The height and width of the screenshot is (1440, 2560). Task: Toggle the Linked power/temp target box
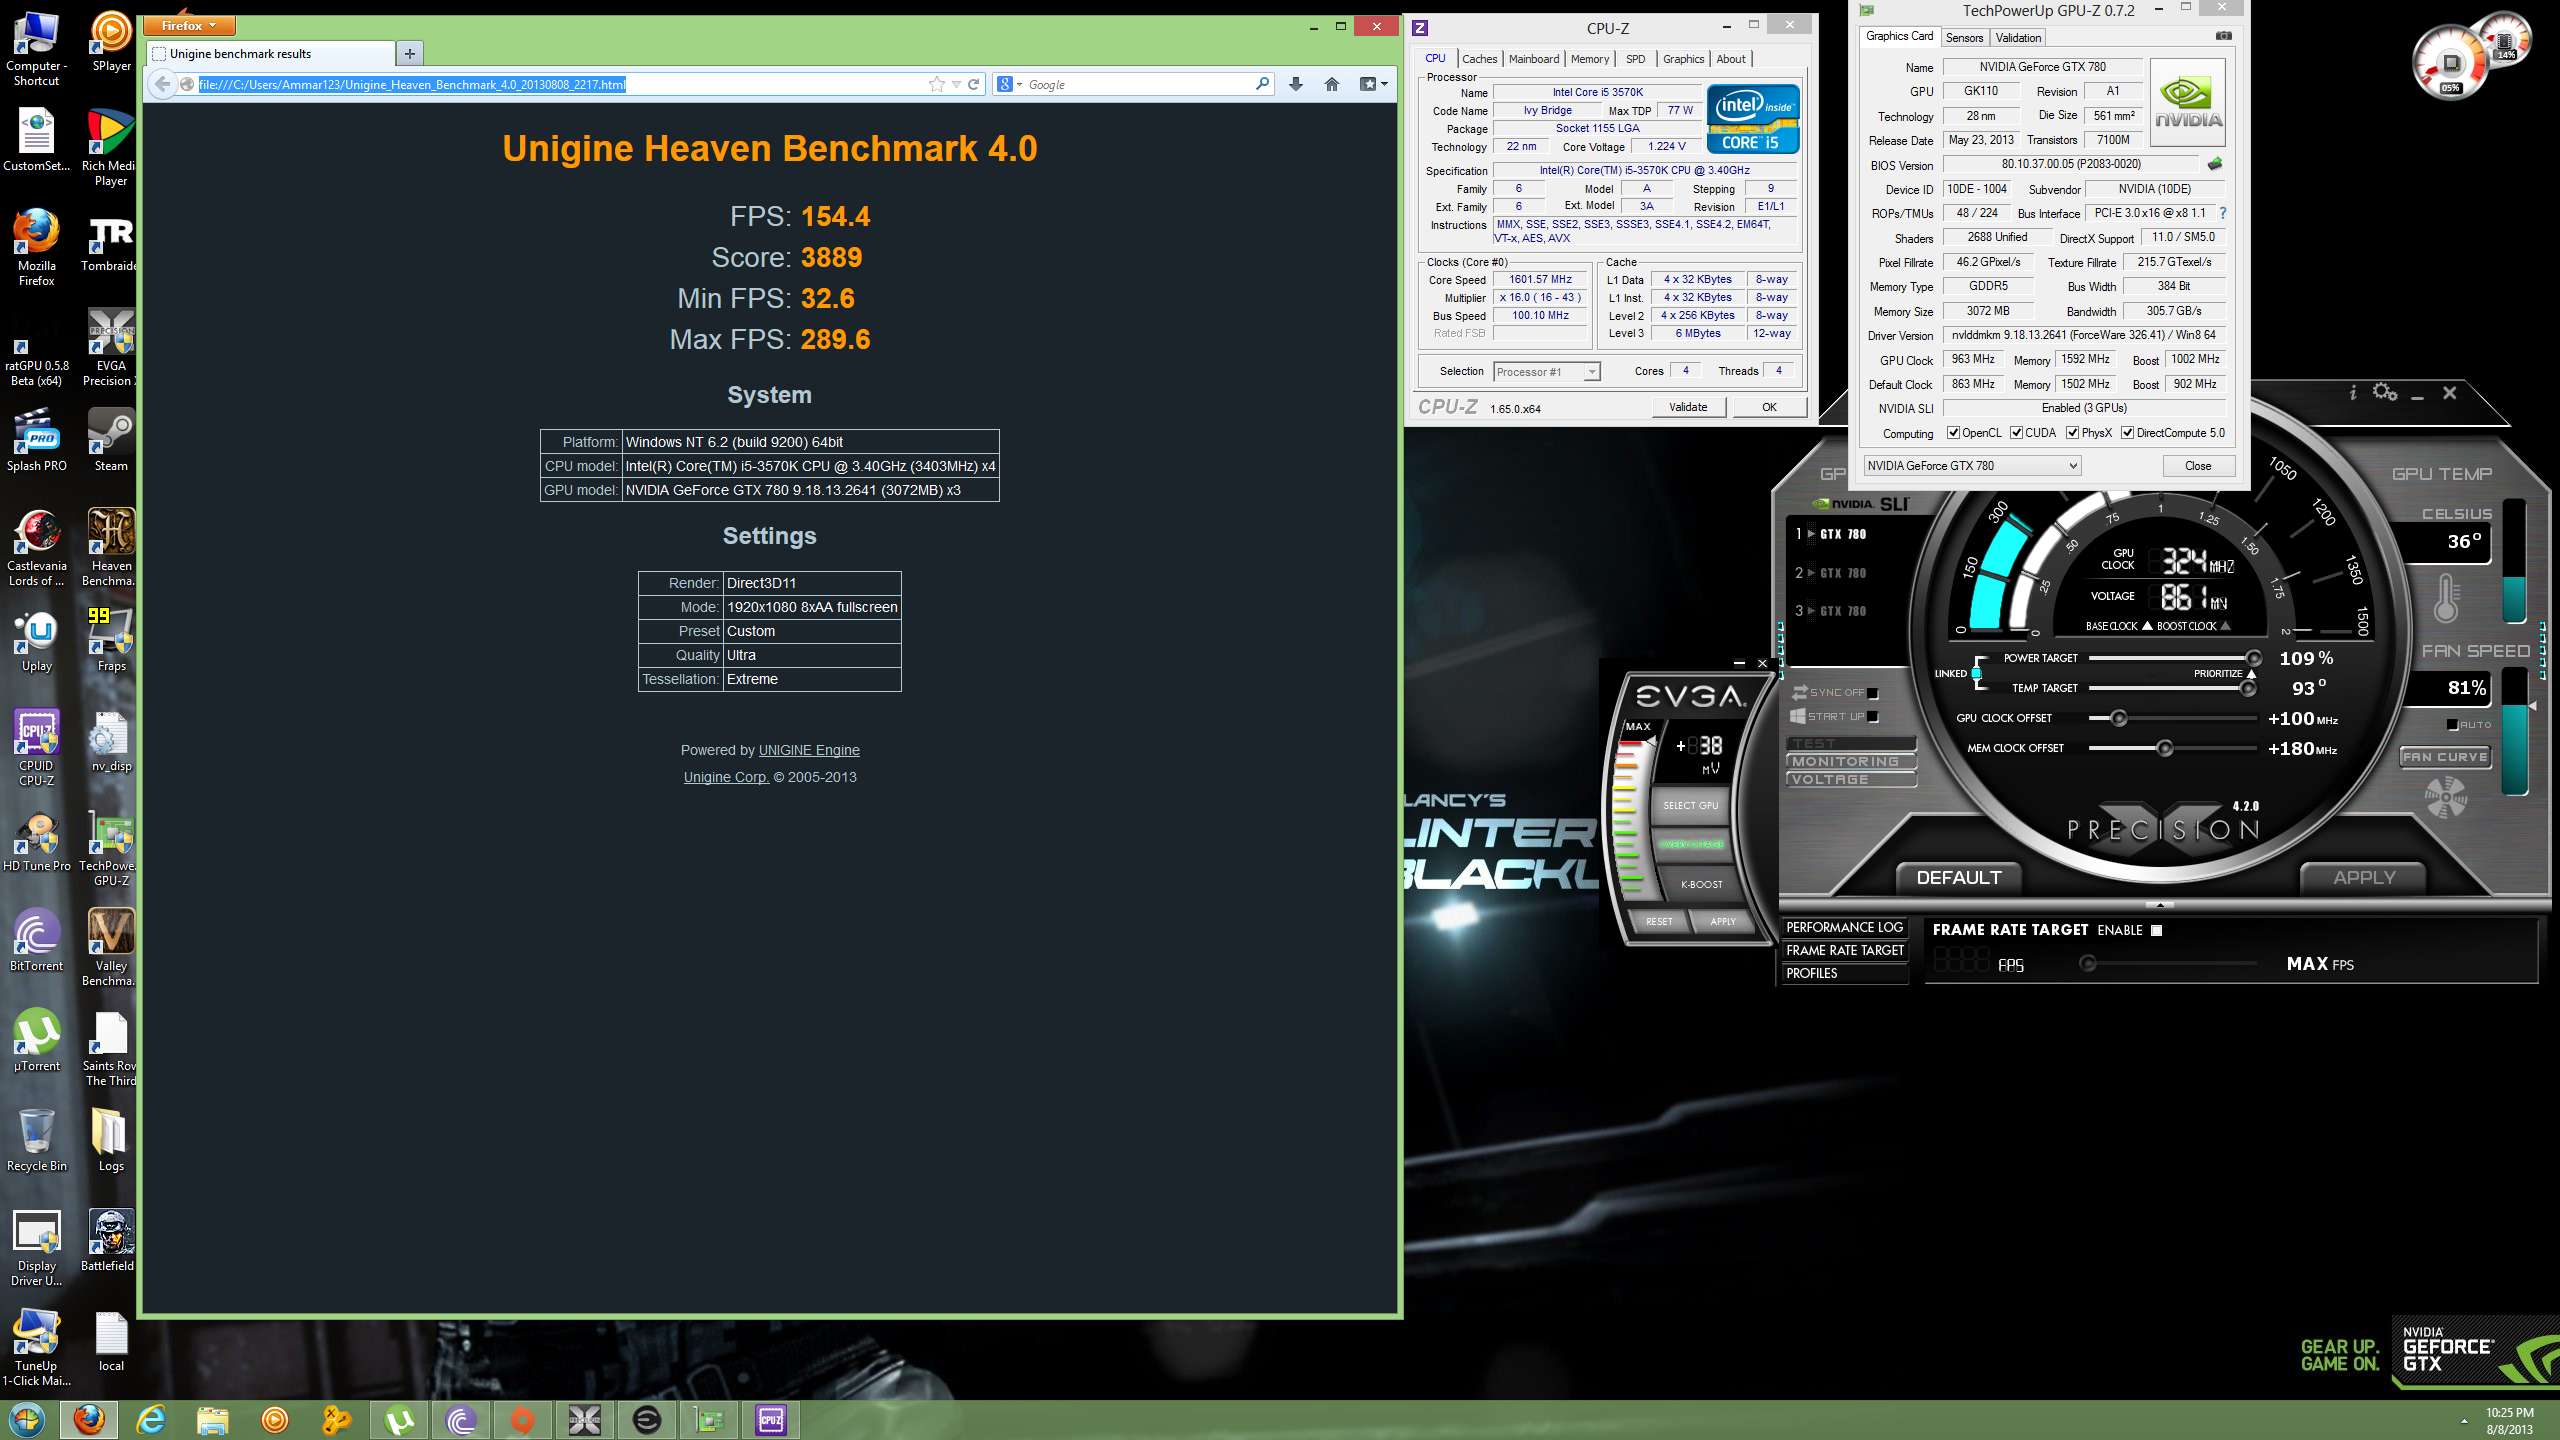(1977, 673)
